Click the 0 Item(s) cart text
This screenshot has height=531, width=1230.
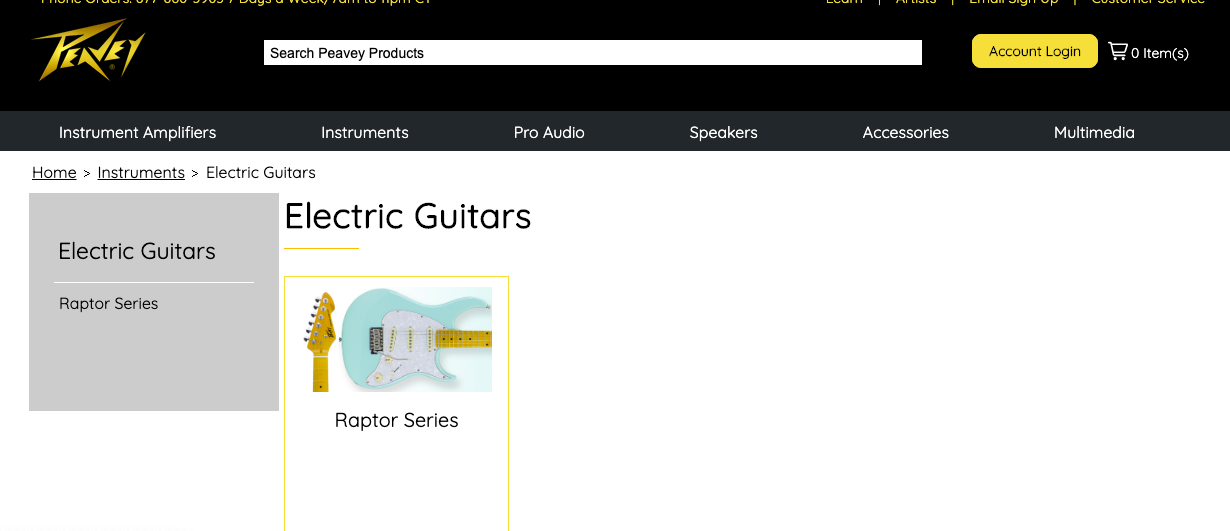click(1160, 53)
